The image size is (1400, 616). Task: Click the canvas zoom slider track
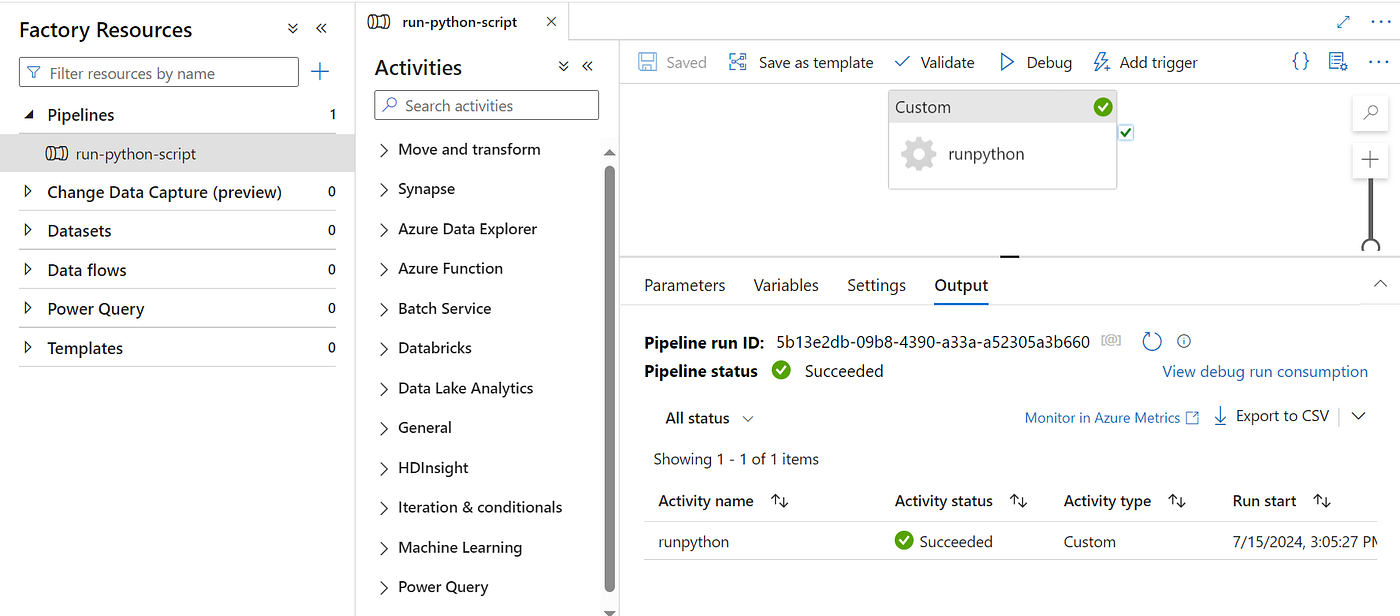pos(1370,210)
